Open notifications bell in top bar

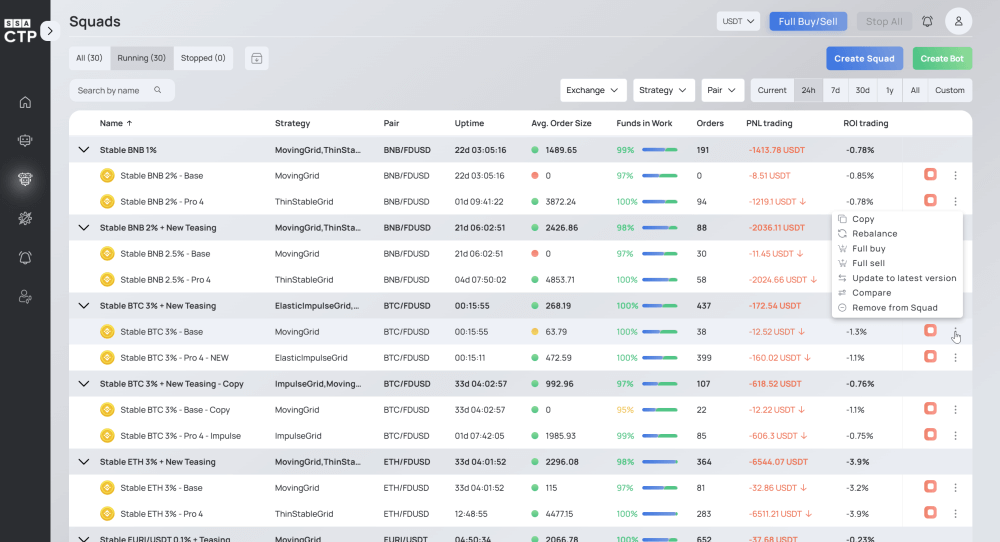tap(927, 21)
